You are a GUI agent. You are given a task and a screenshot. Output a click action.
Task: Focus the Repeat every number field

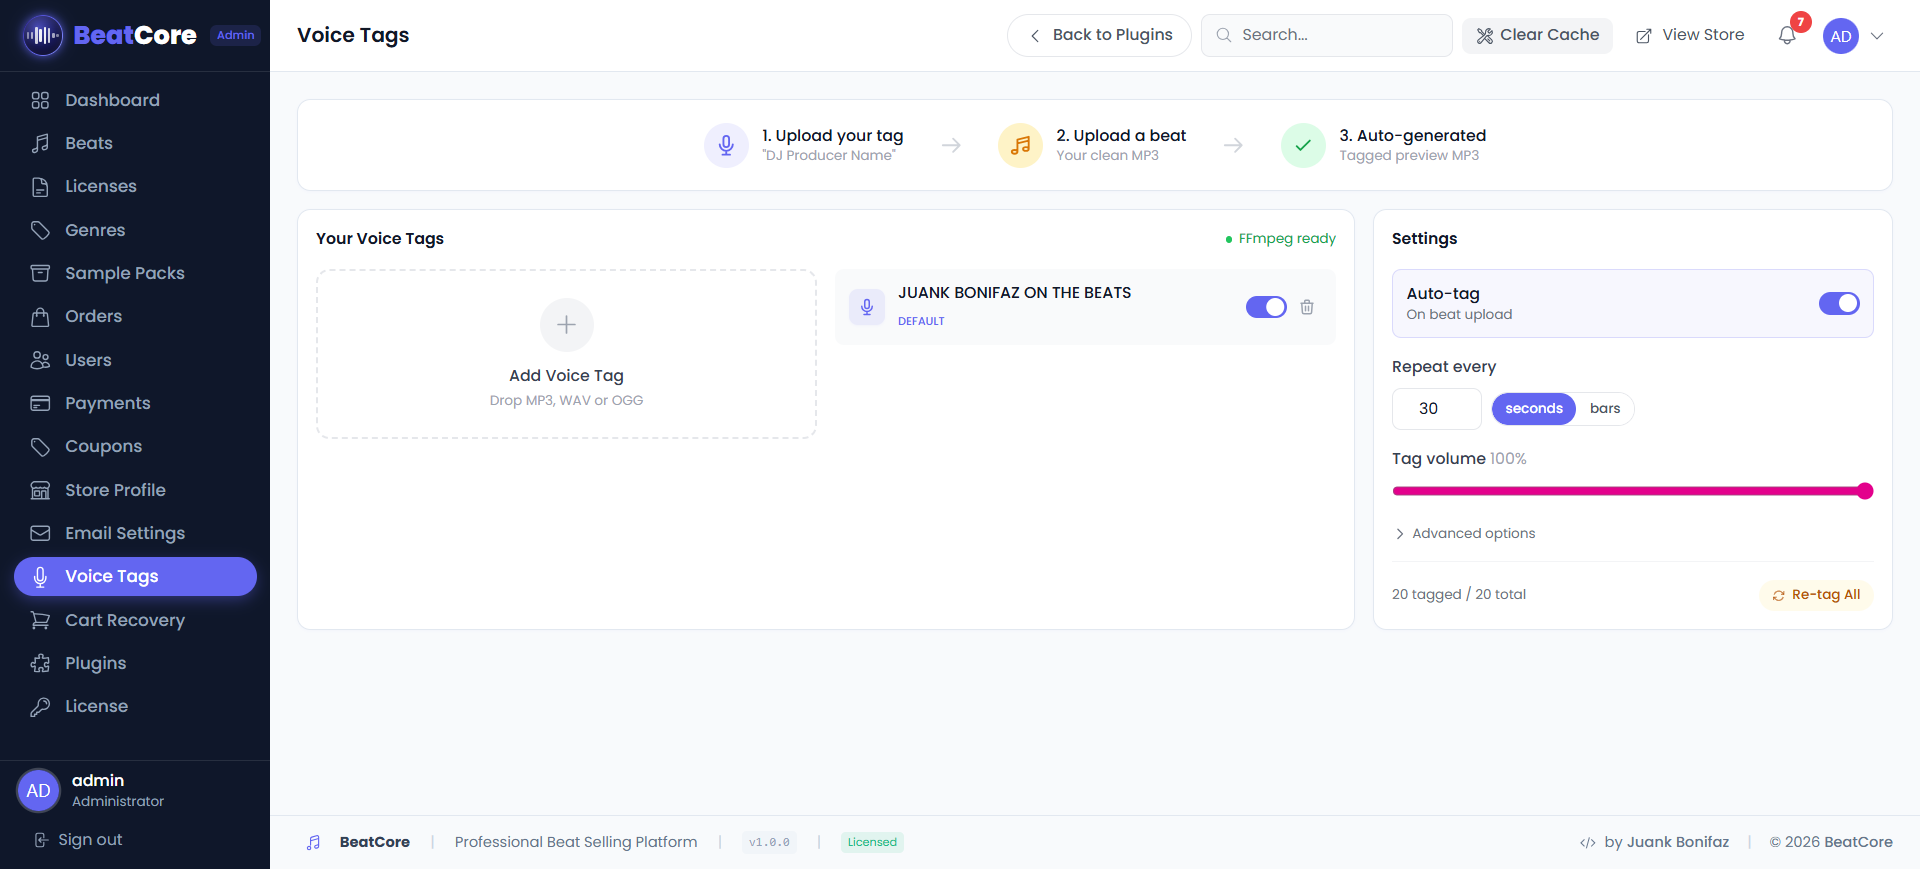1436,408
